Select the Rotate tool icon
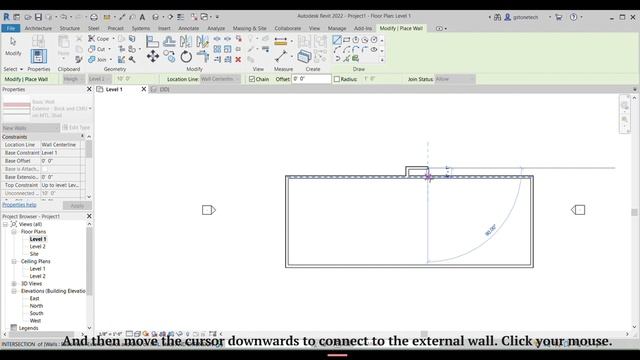 point(186,56)
